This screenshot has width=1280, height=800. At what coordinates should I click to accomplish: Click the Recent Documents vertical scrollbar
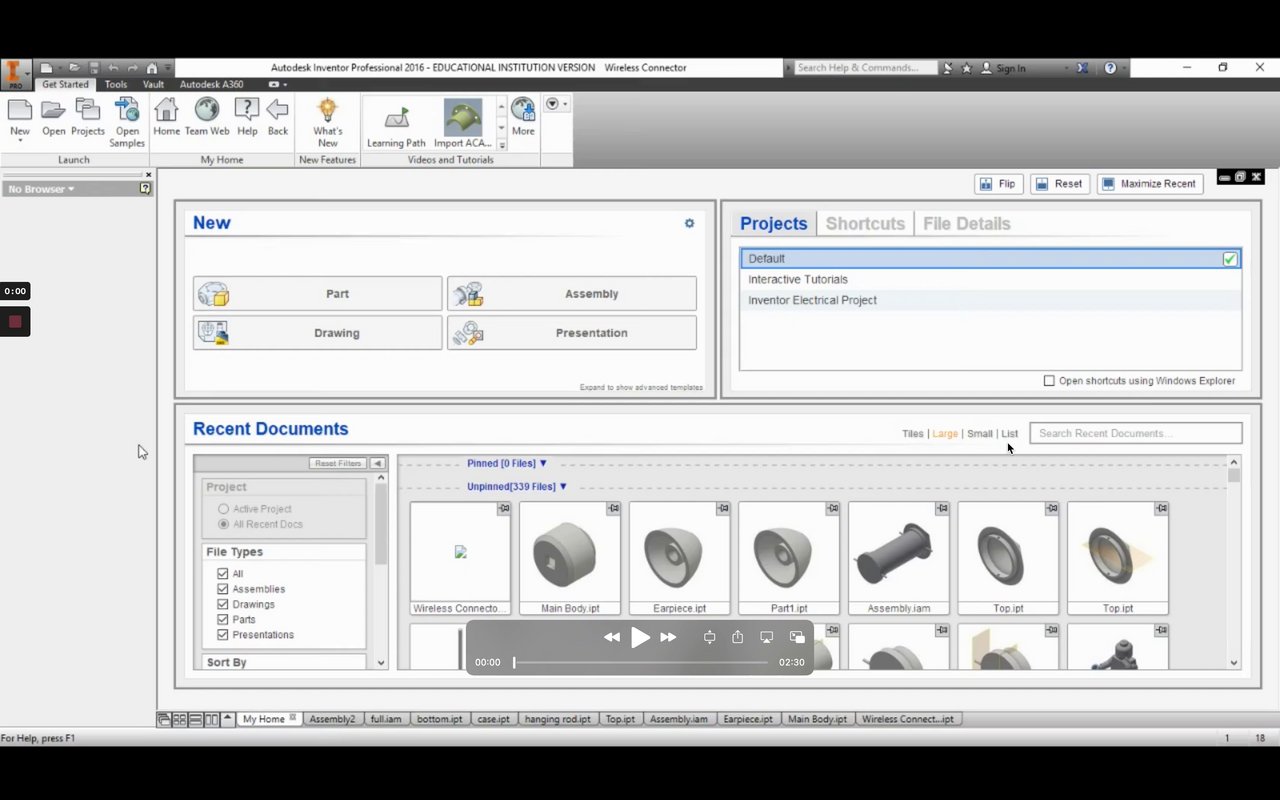pos(1233,563)
